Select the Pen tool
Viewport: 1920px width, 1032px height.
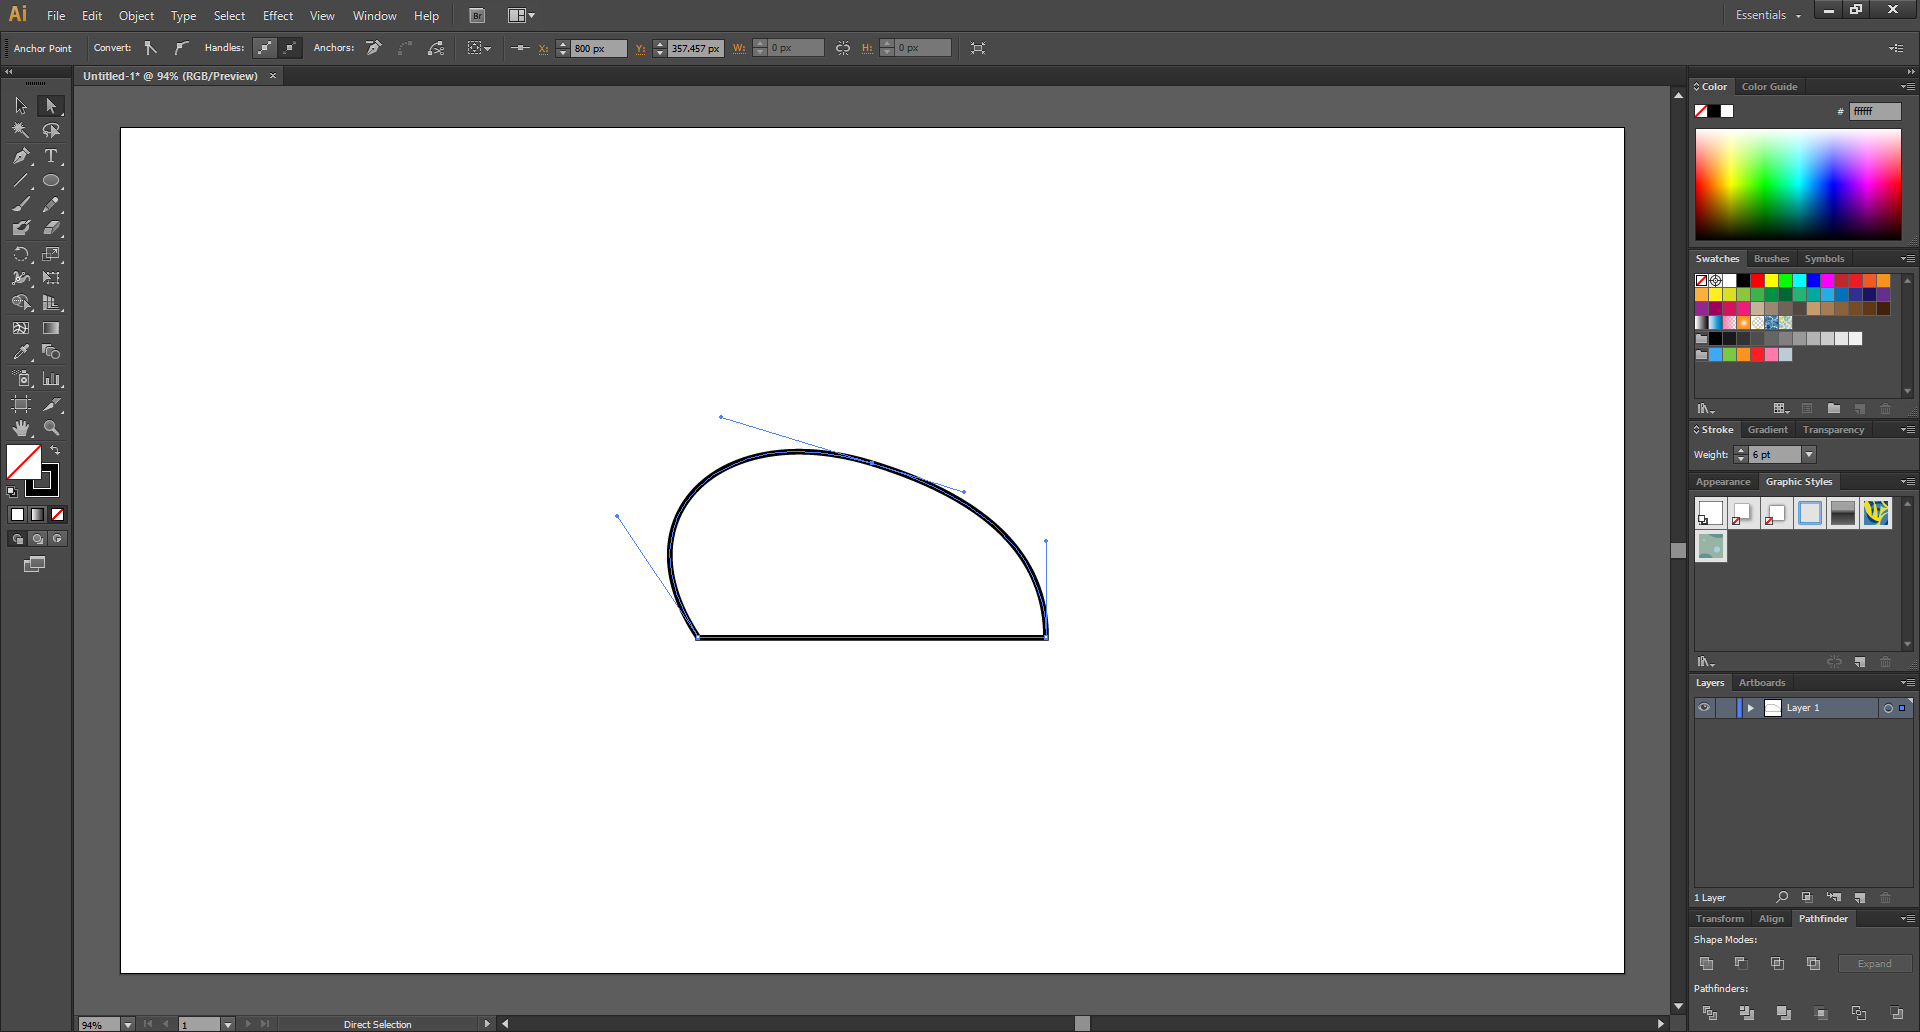click(x=21, y=156)
